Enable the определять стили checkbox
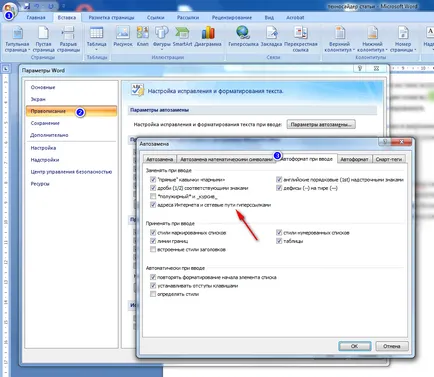The height and width of the screenshot is (377, 434). 153,294
